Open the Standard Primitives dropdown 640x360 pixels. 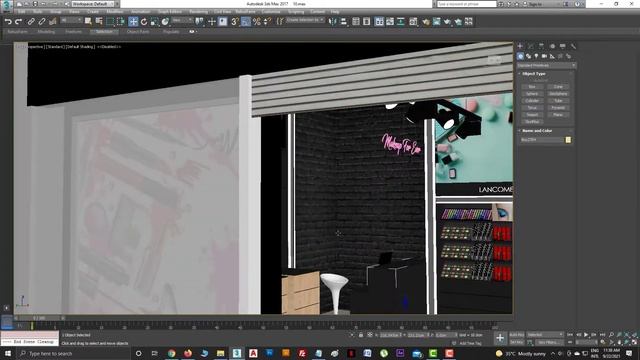pos(547,65)
